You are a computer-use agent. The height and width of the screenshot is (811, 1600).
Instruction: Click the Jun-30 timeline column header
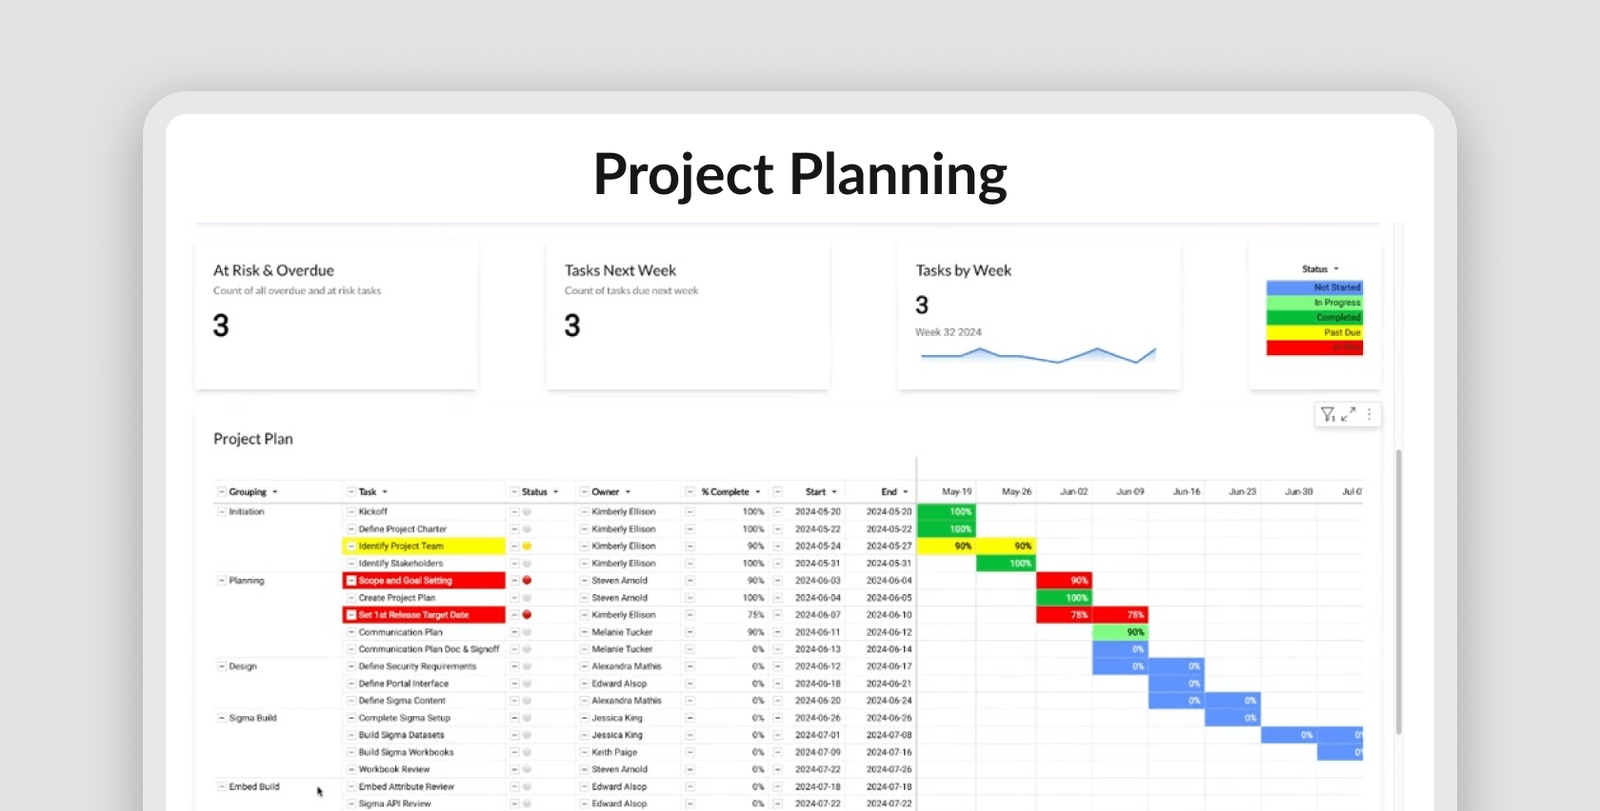point(1299,492)
